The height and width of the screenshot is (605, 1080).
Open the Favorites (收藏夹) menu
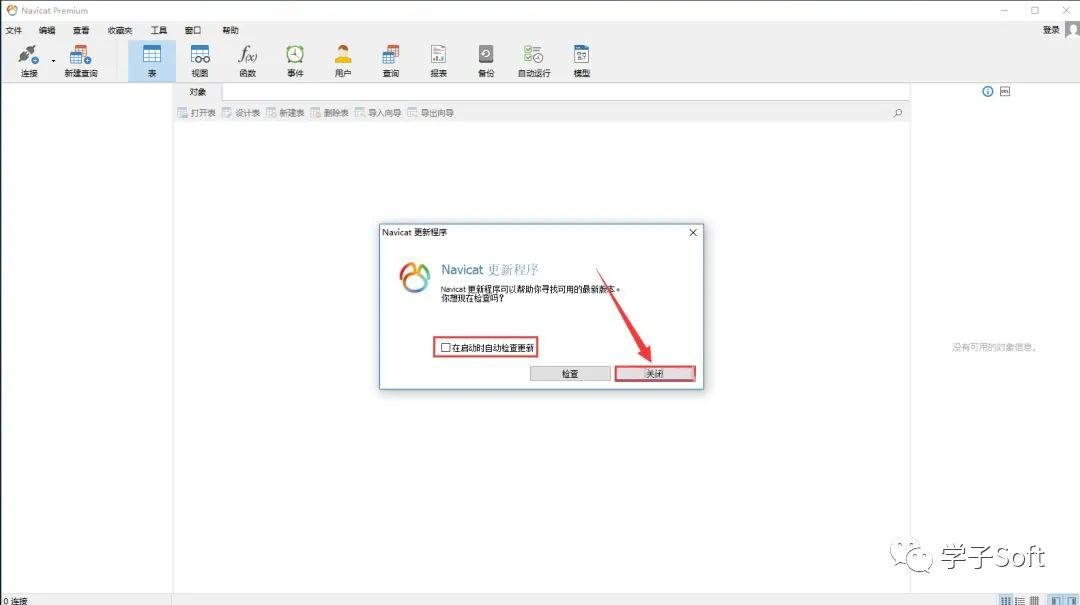[x=120, y=30]
